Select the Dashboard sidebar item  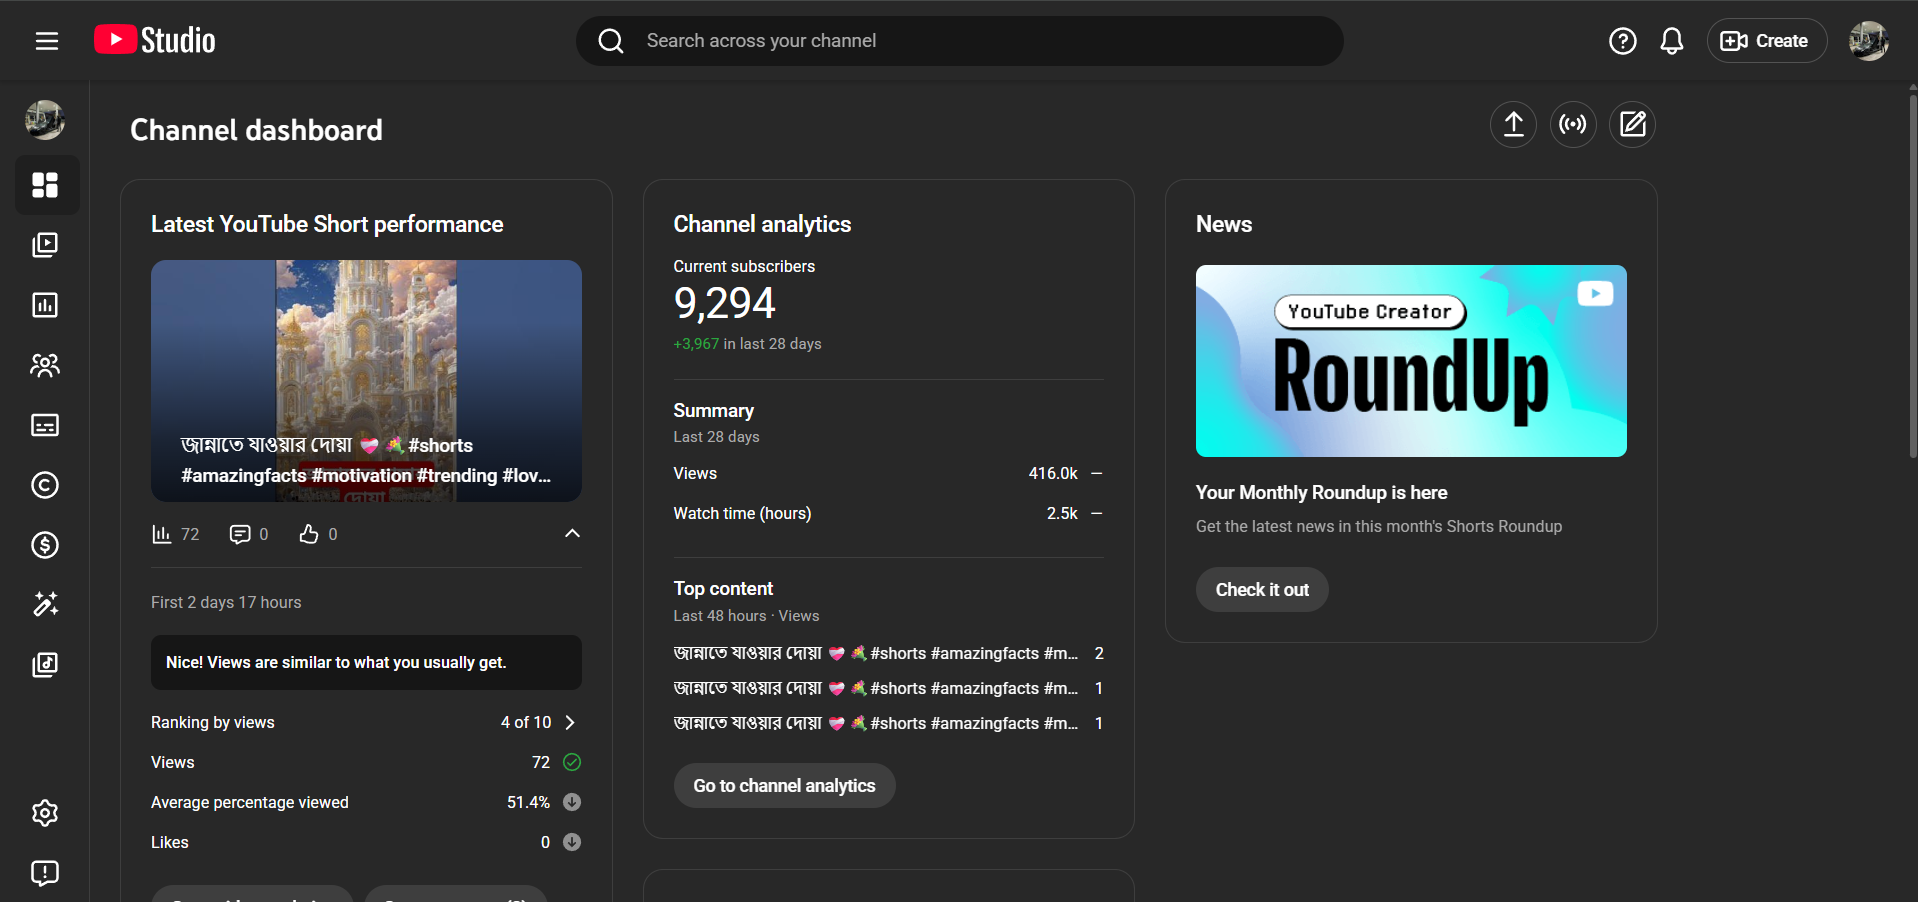pyautogui.click(x=45, y=185)
